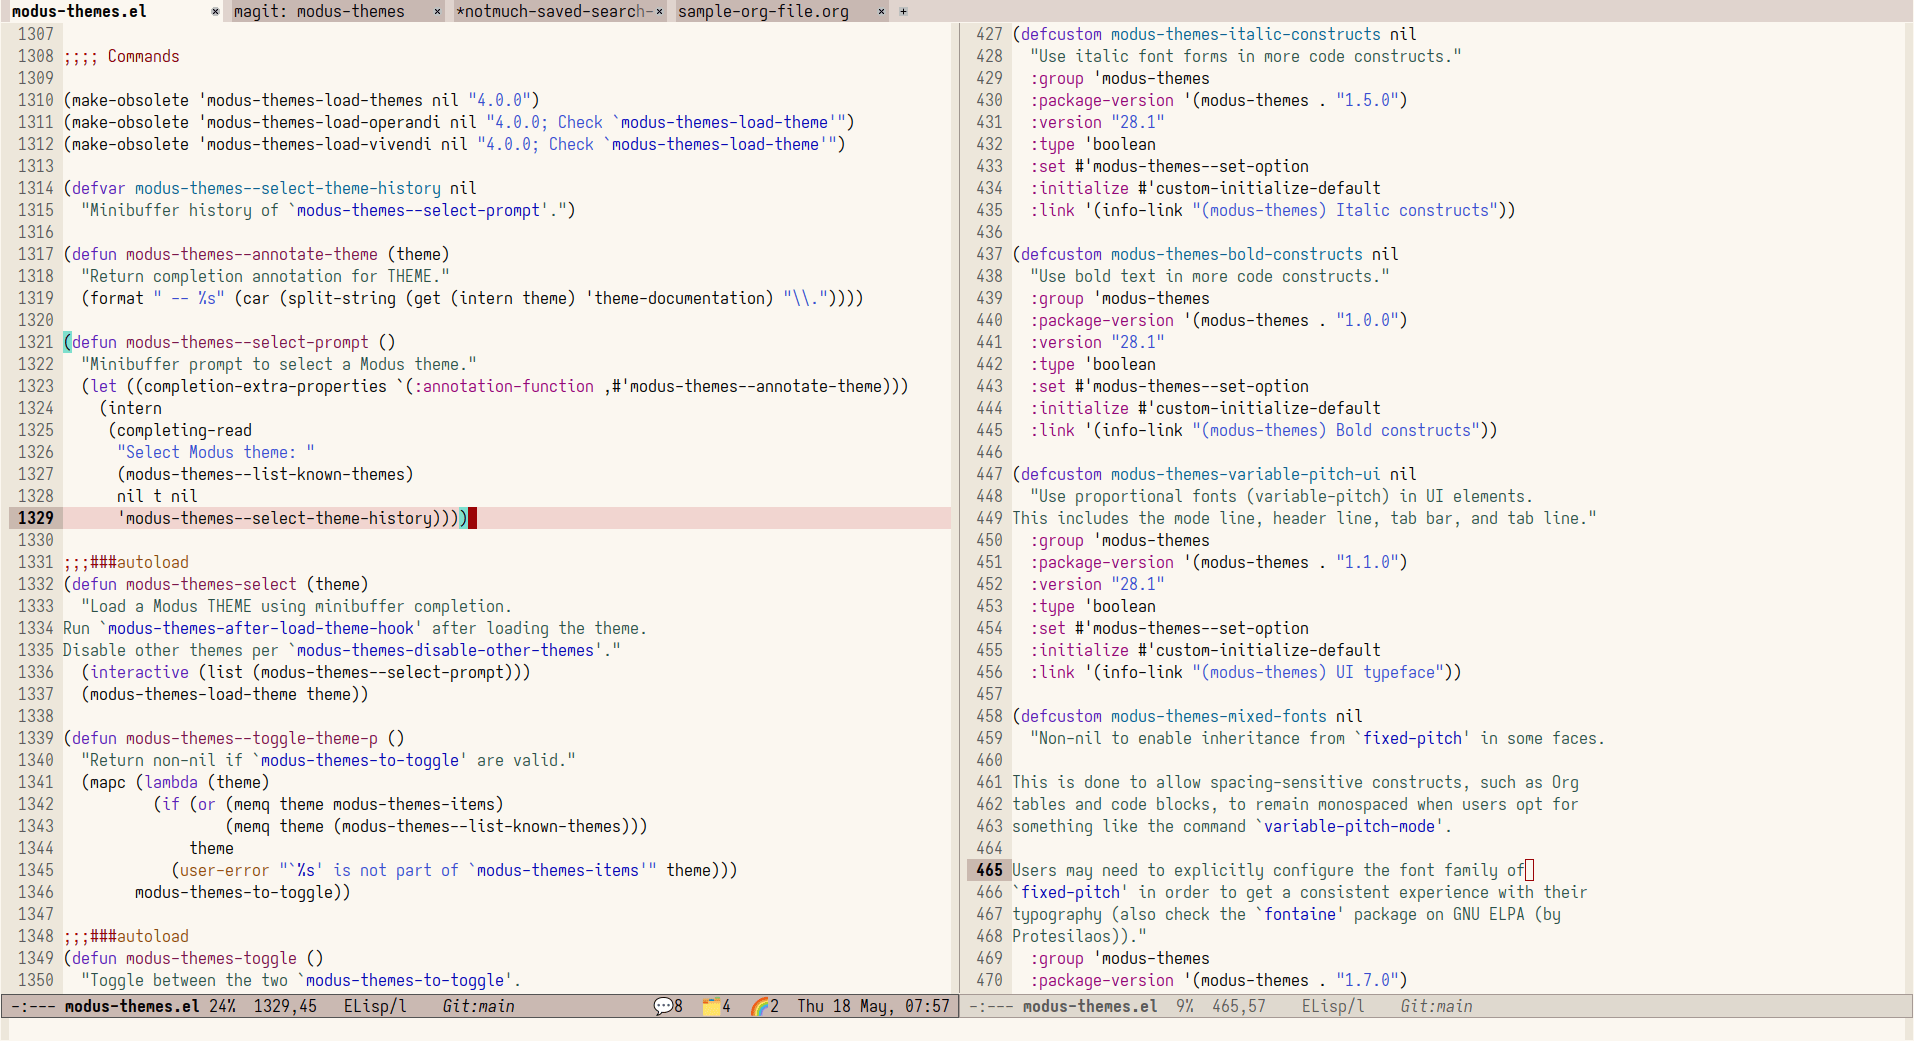Click '(interactive' on line 1336
Image resolution: width=1914 pixels, height=1041 pixels.
click(135, 672)
